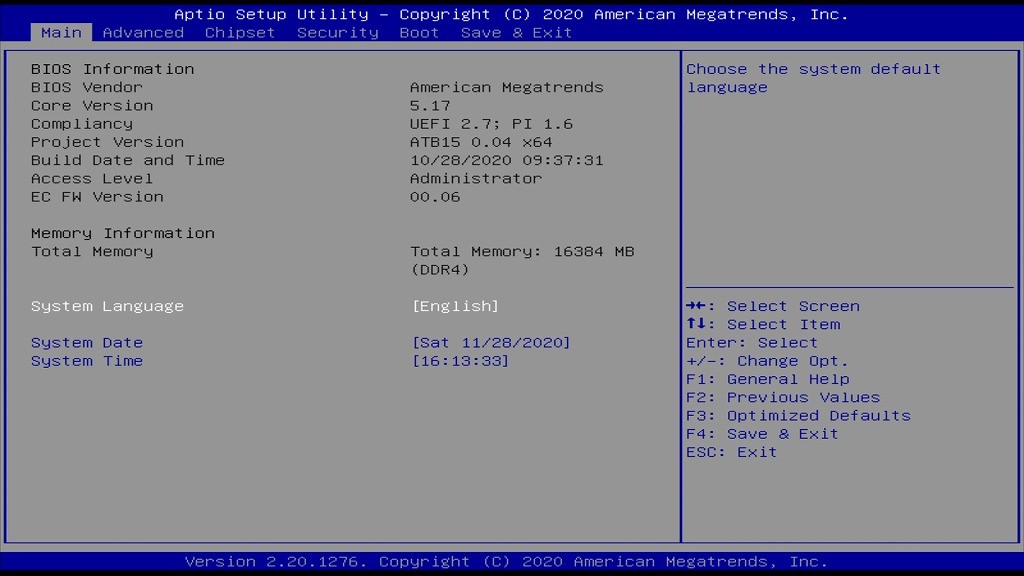1024x576 pixels.
Task: Click the Project Version ATB15 value
Action: click(481, 142)
